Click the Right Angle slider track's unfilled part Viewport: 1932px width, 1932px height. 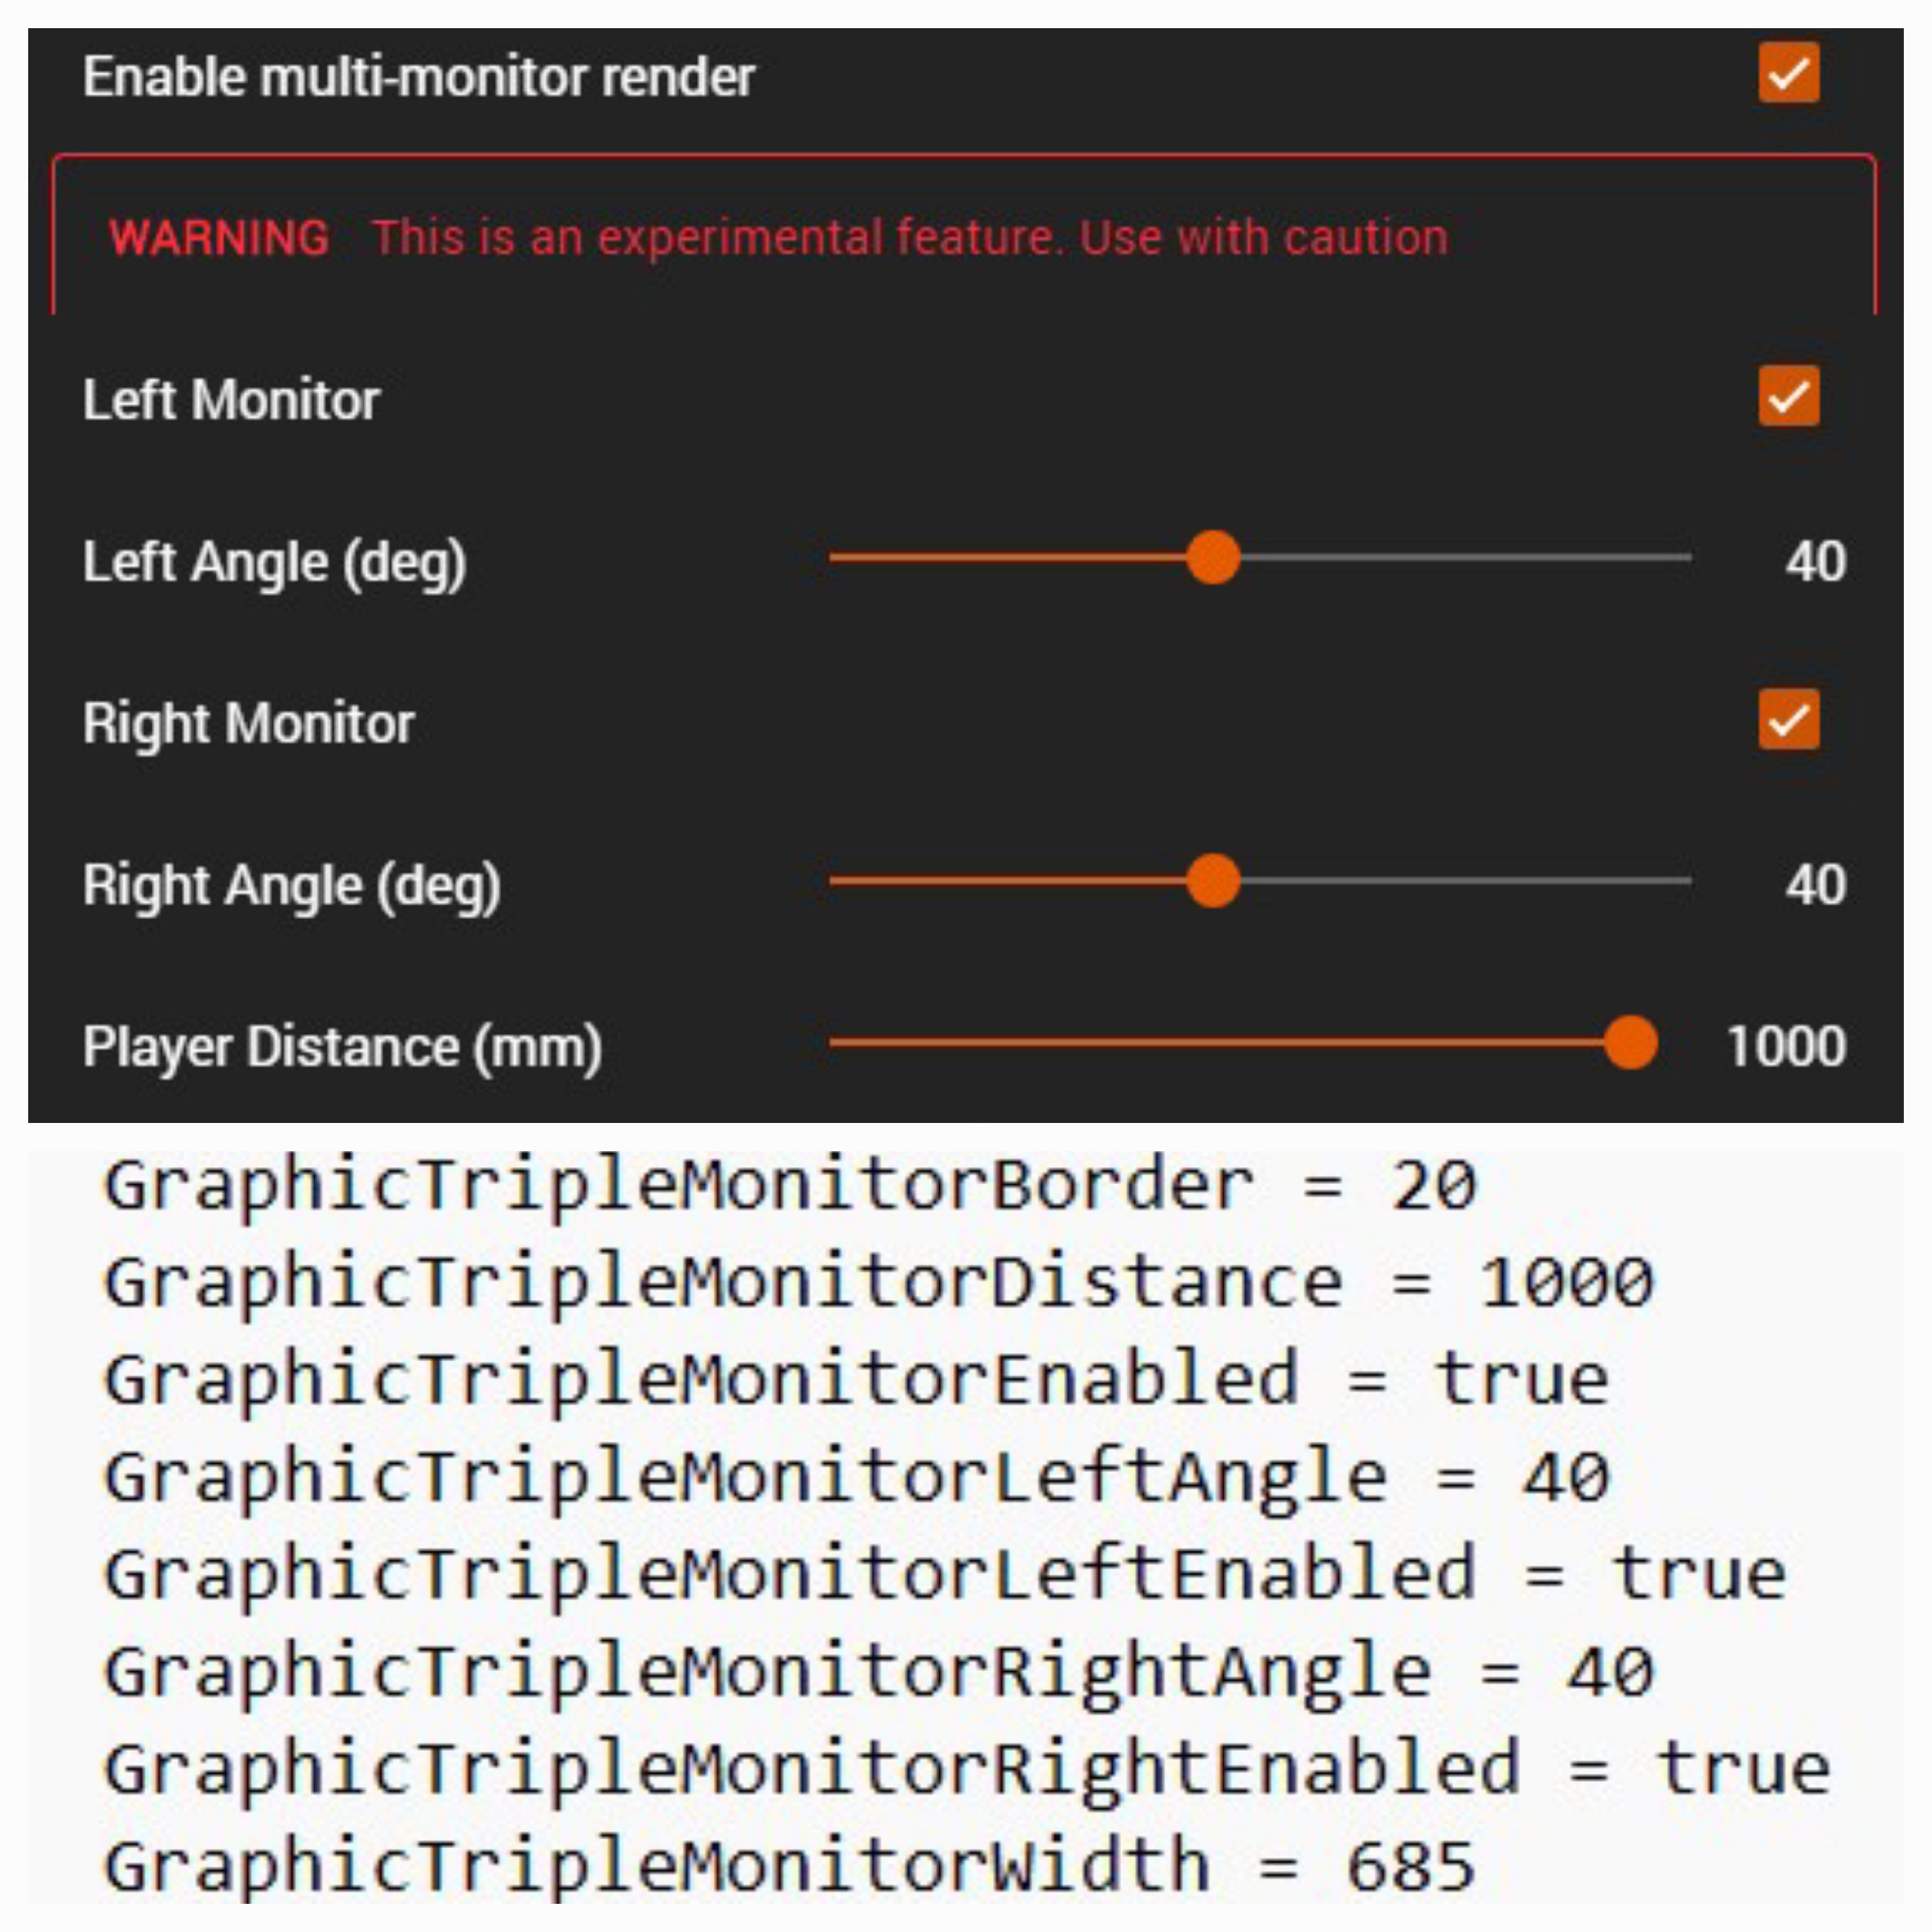(x=1466, y=881)
